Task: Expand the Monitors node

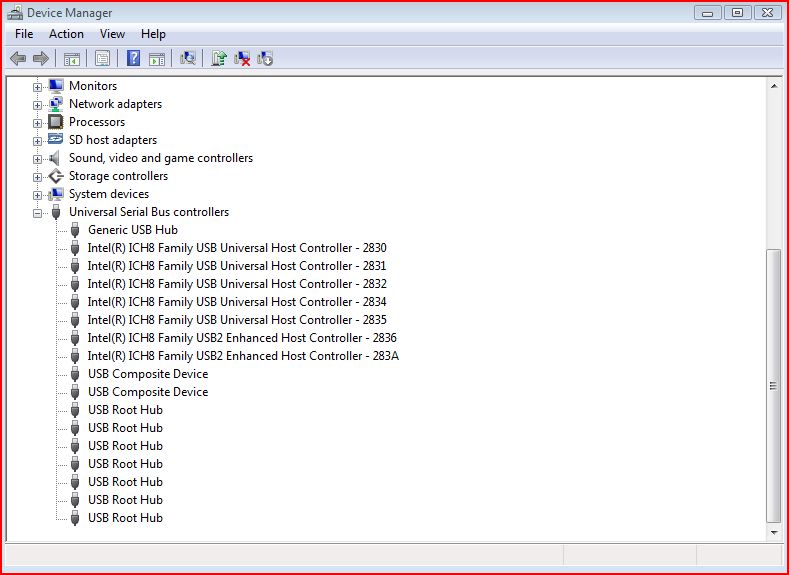Action: (x=37, y=87)
